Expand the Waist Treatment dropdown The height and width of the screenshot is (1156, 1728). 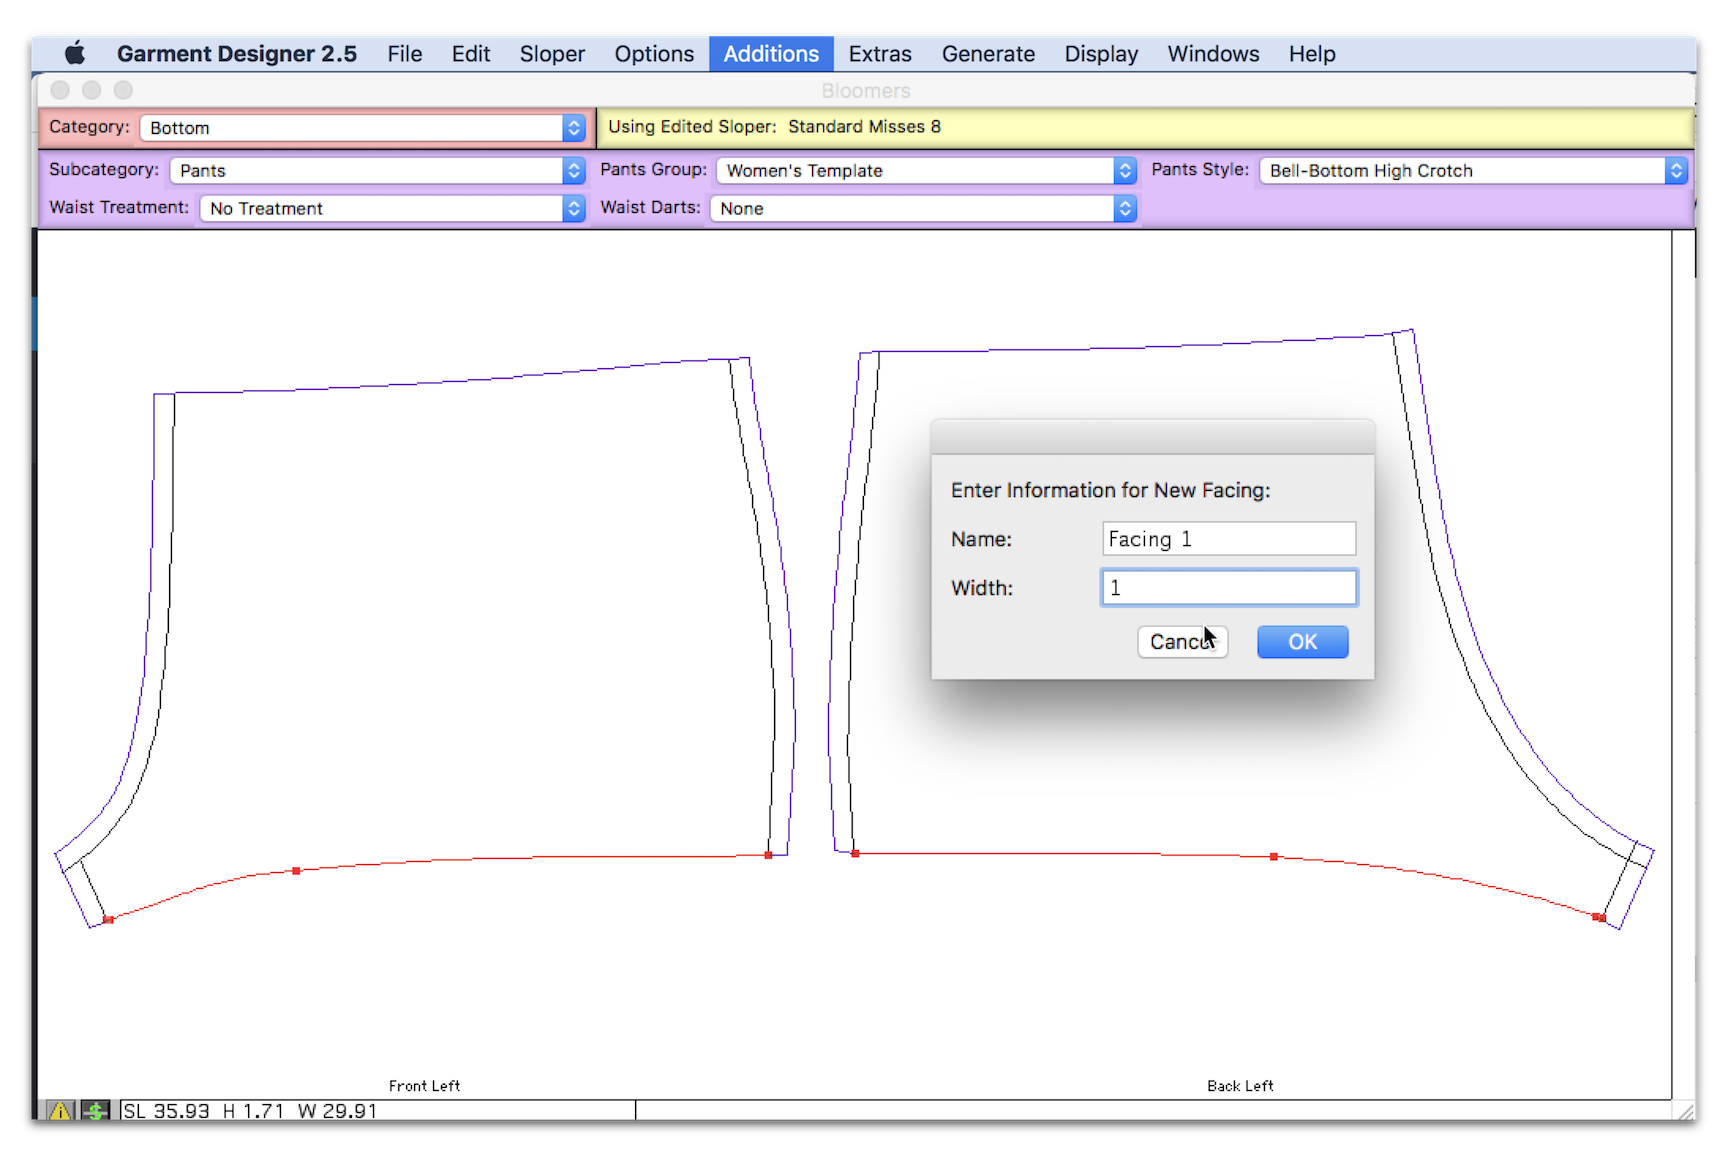[392, 208]
